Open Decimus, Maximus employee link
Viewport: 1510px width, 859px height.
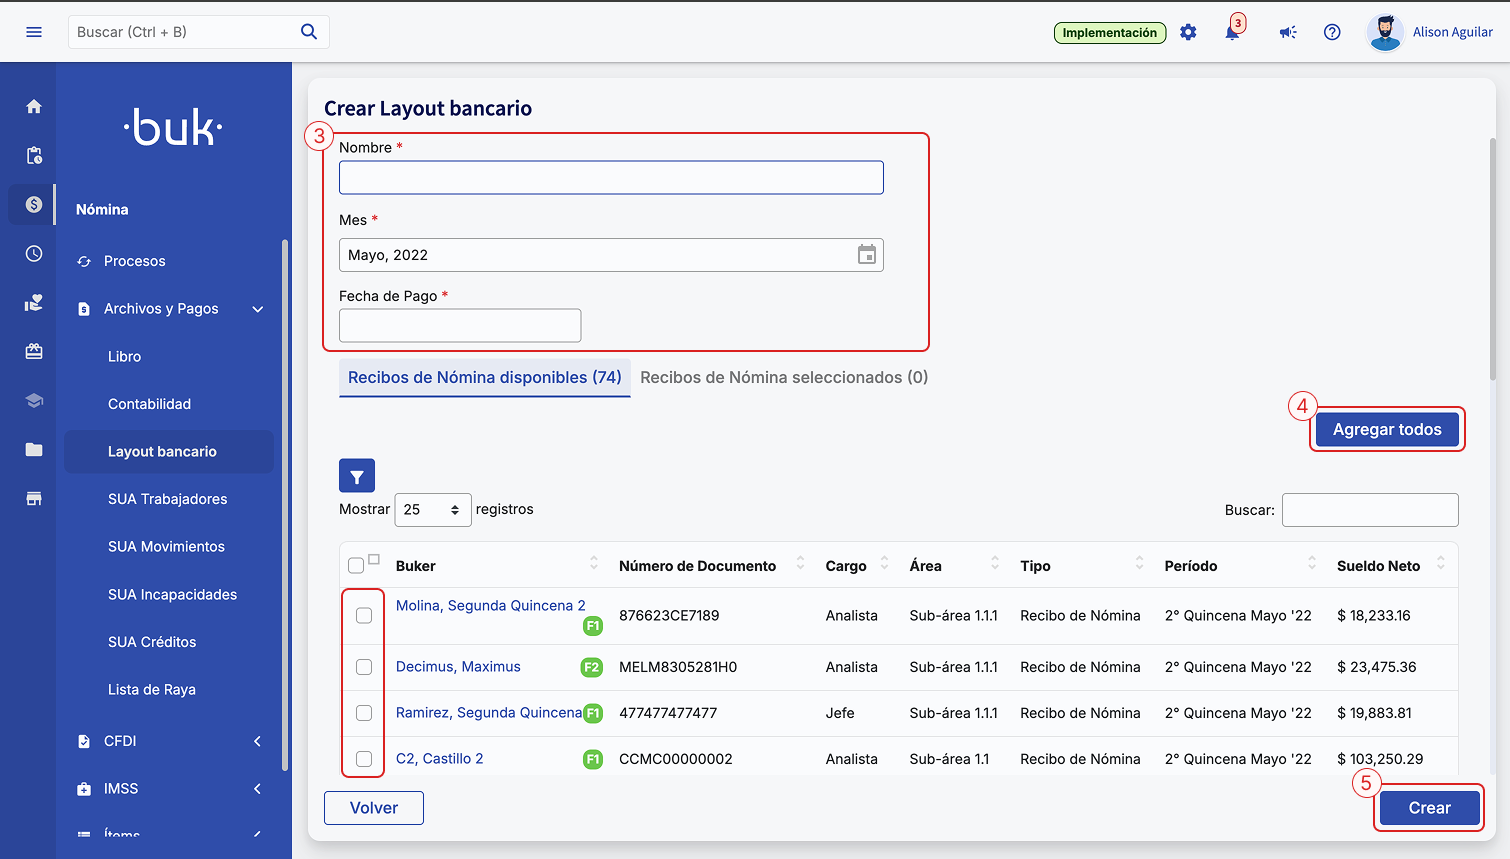pos(458,666)
